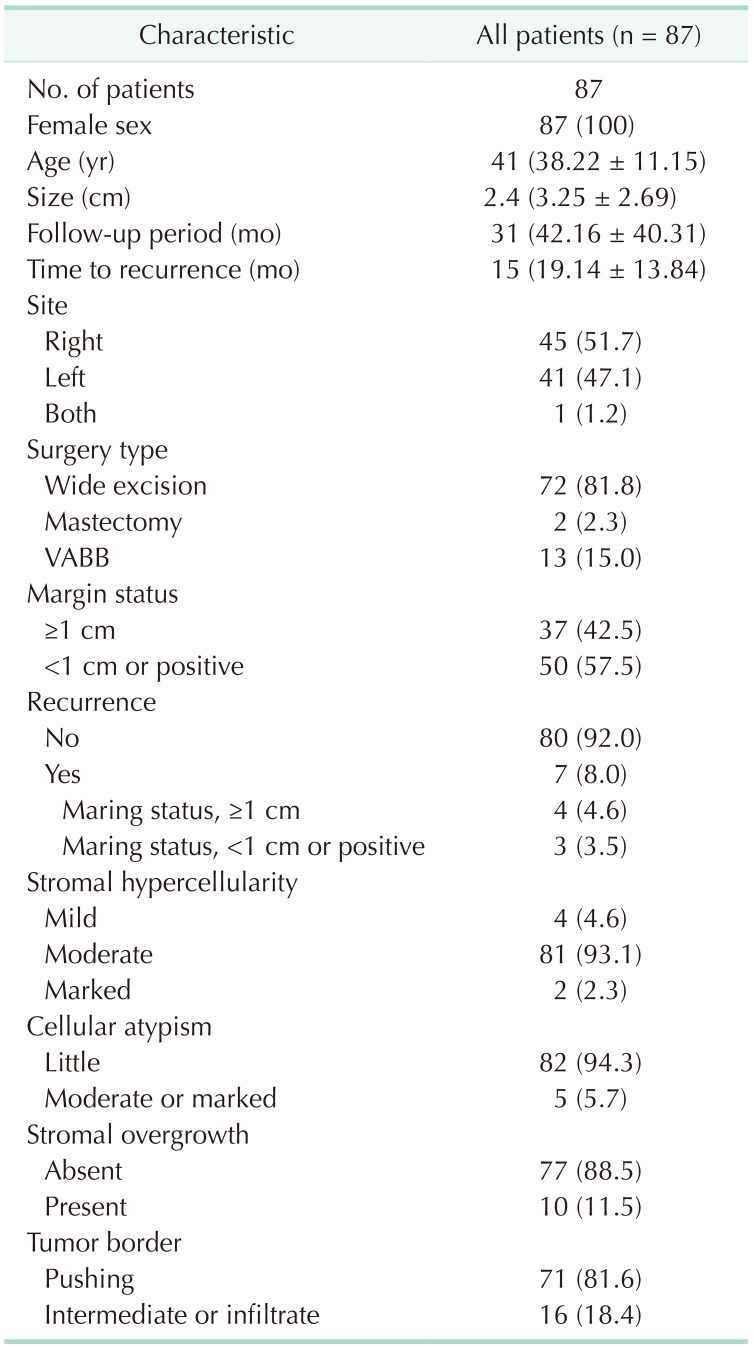Select the "Wide excision" row label

coord(126,486)
